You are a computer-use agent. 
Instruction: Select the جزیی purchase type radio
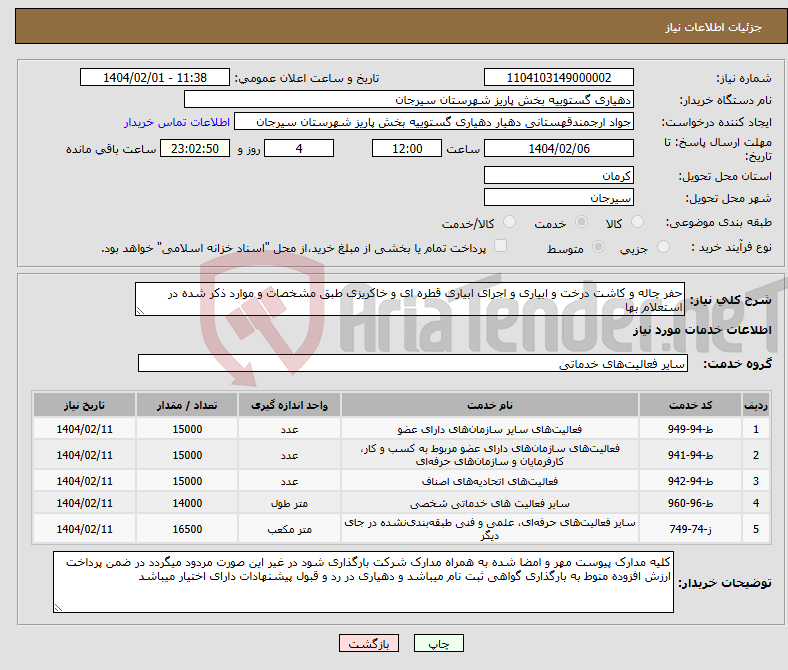coord(663,246)
